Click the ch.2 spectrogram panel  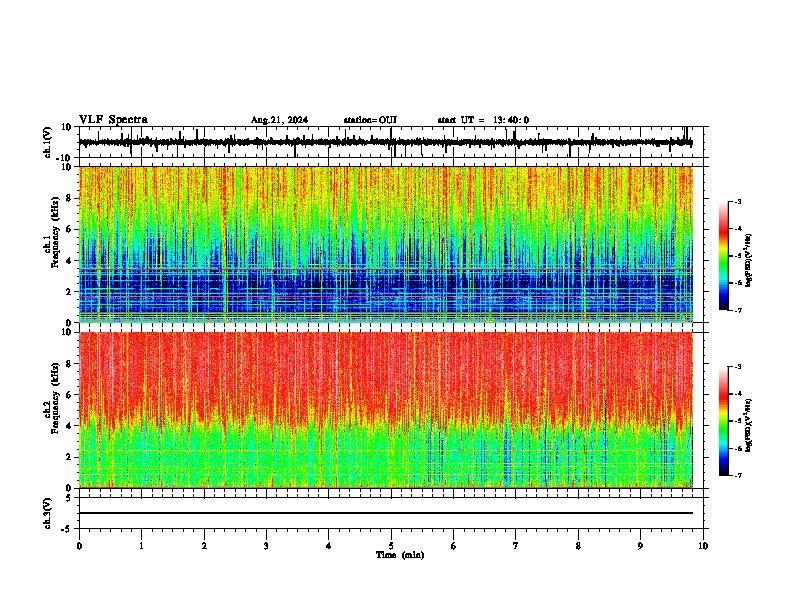click(x=385, y=410)
